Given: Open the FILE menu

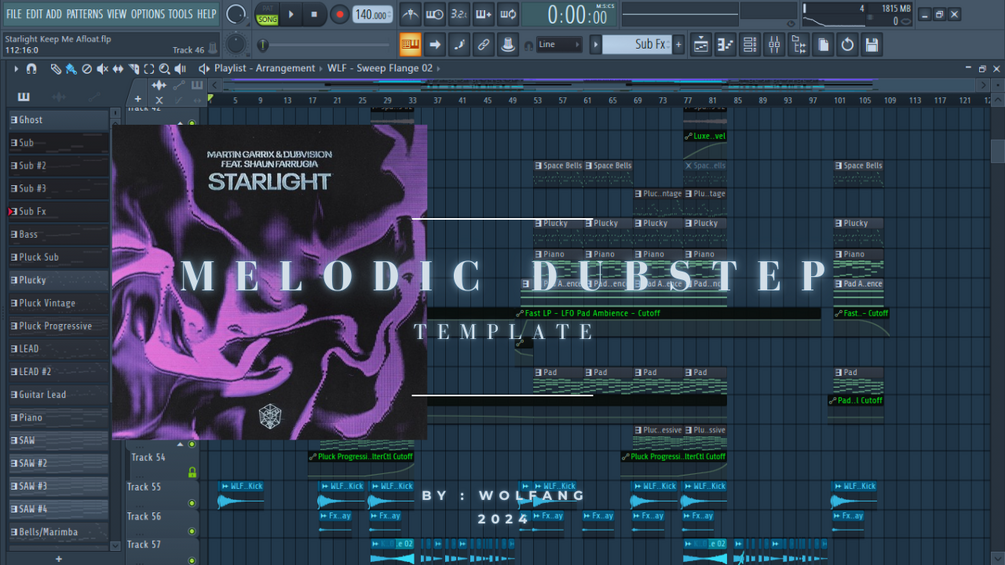Looking at the screenshot, I should pyautogui.click(x=13, y=14).
